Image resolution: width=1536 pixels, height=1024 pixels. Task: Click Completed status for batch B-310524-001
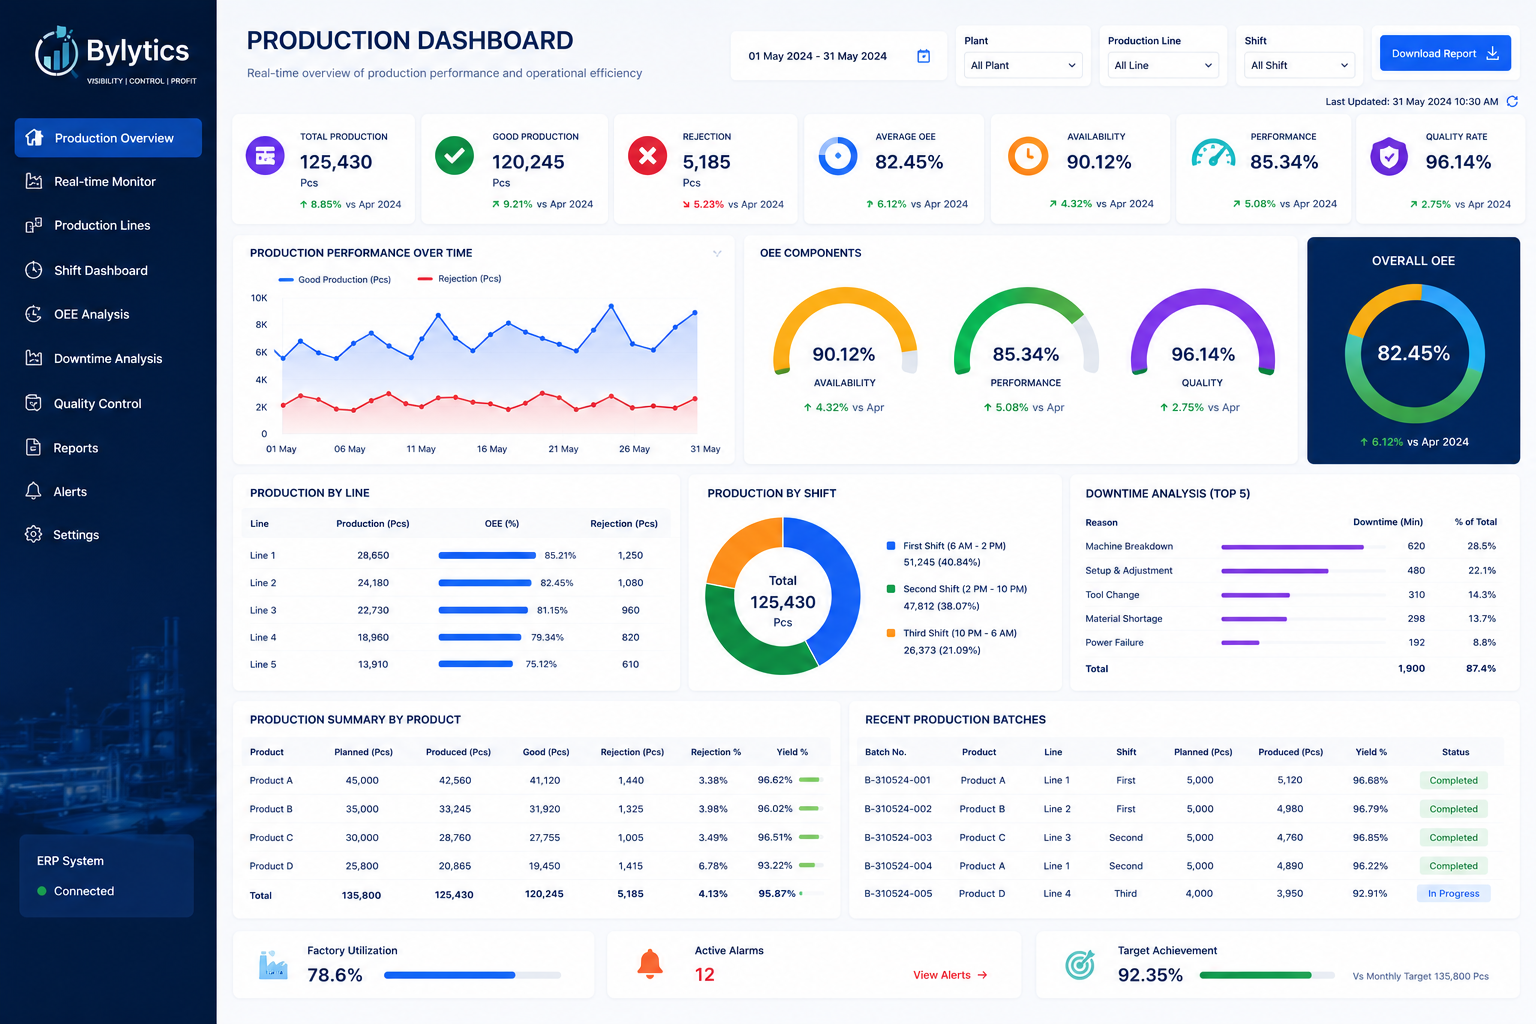(x=1453, y=780)
